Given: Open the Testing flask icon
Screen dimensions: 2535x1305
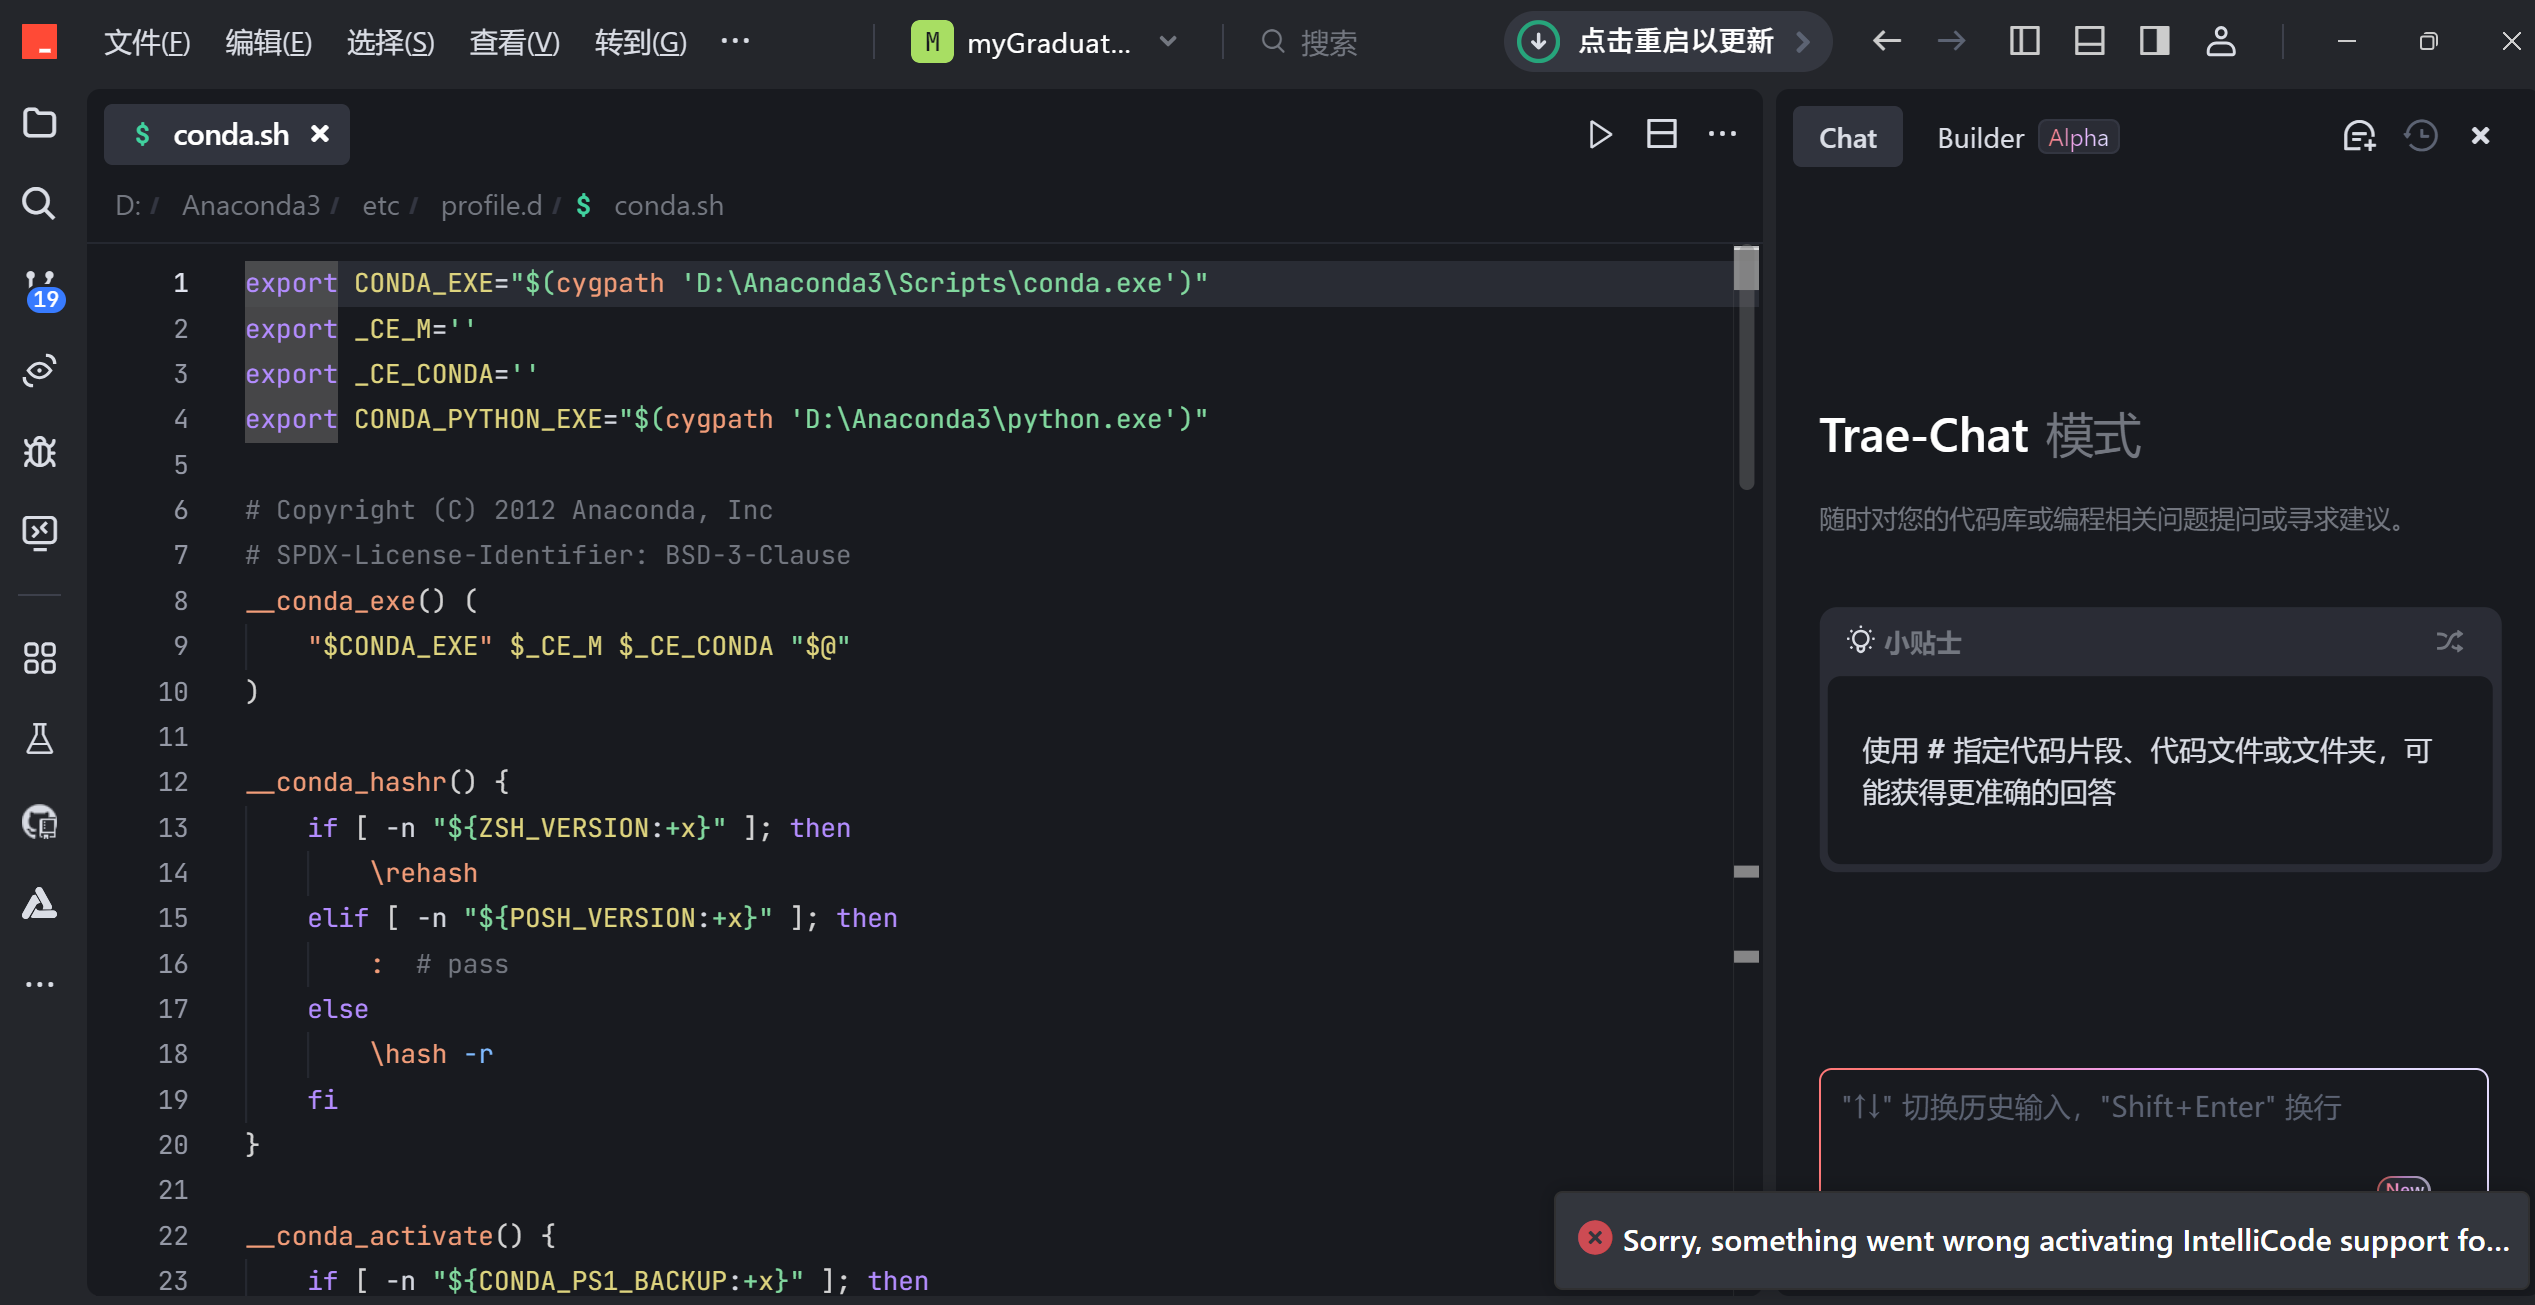Looking at the screenshot, I should click(x=40, y=739).
